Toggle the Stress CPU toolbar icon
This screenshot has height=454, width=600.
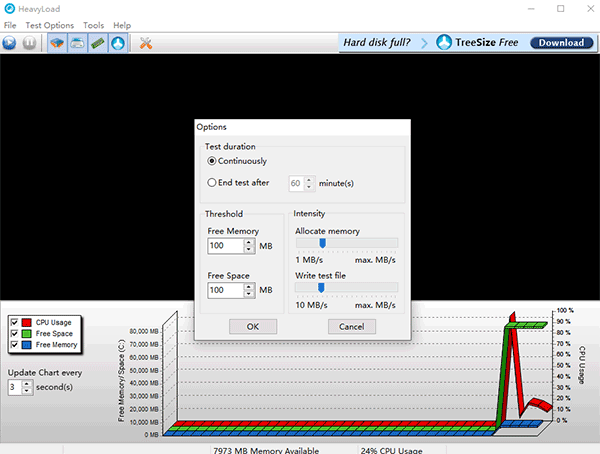pos(57,42)
